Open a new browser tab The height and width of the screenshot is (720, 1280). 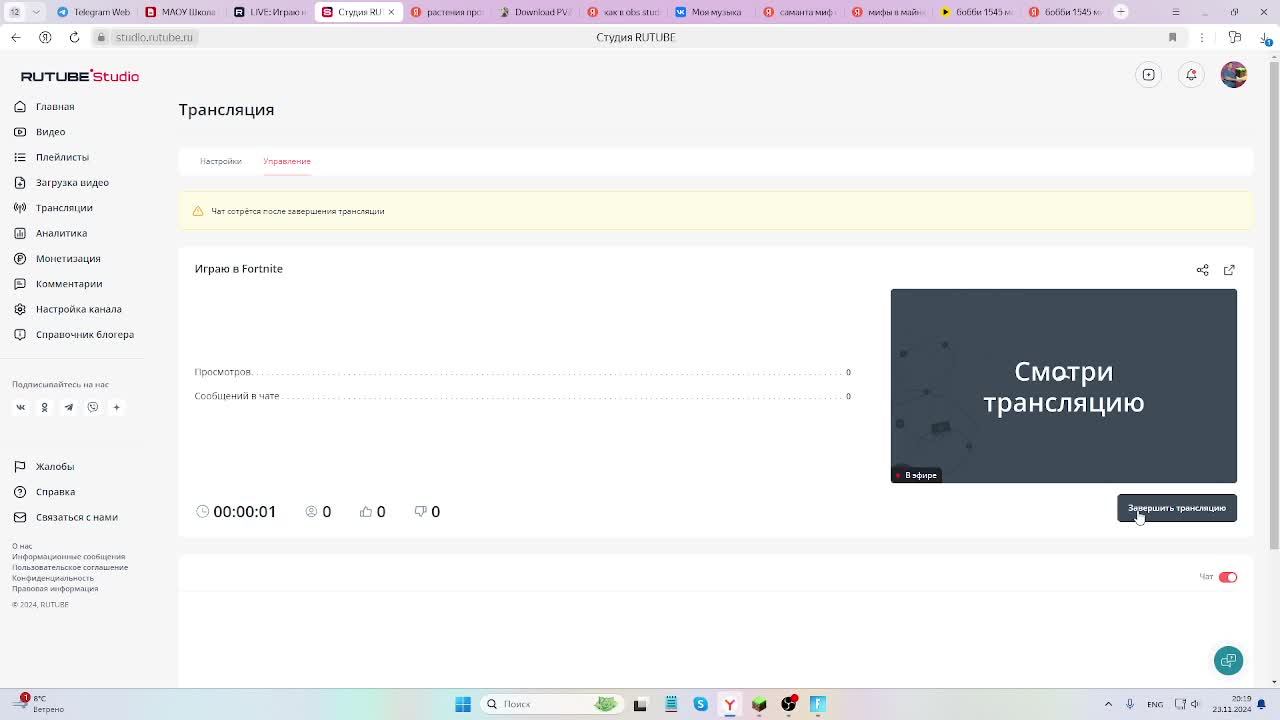pyautogui.click(x=1121, y=12)
